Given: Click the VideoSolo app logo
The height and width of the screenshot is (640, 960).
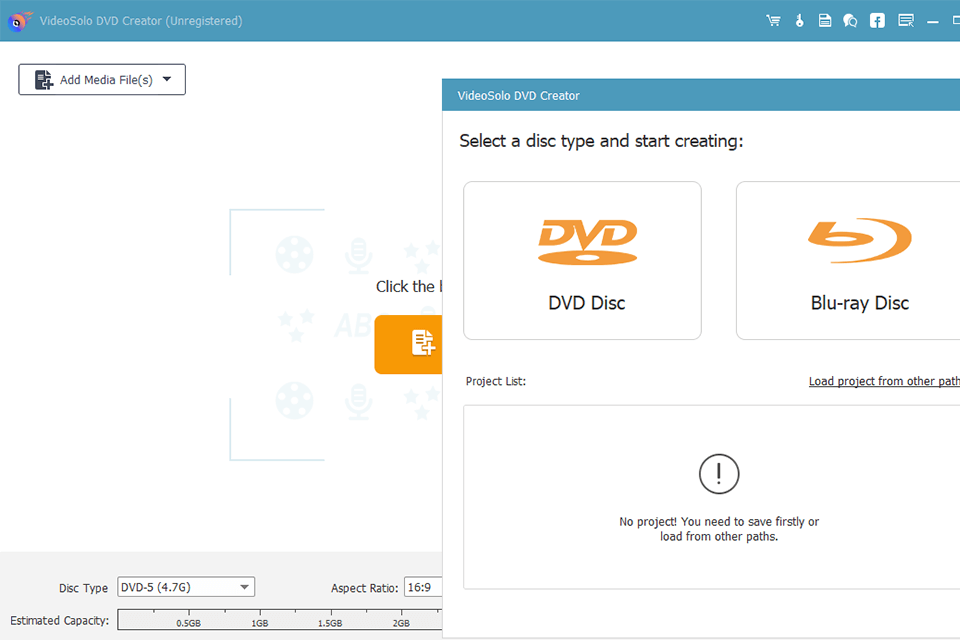Looking at the screenshot, I should pyautogui.click(x=16, y=19).
